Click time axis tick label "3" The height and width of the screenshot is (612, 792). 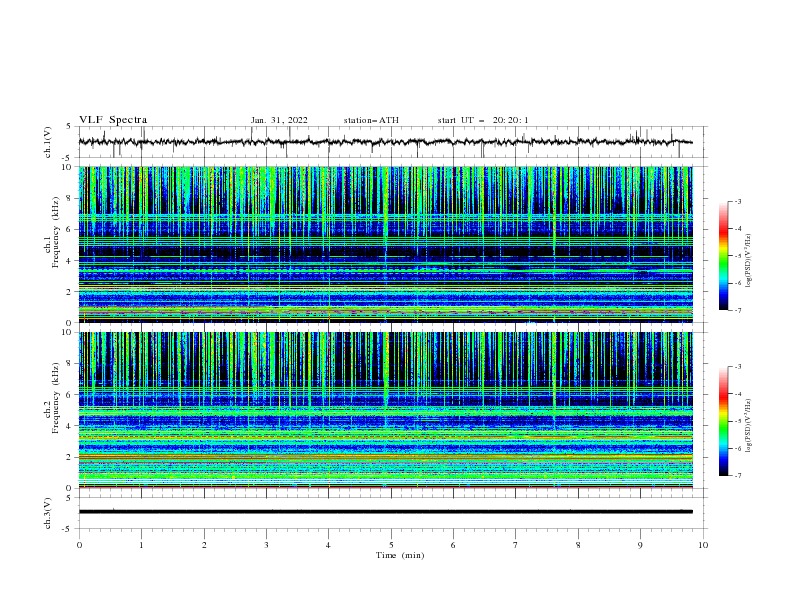pyautogui.click(x=266, y=545)
